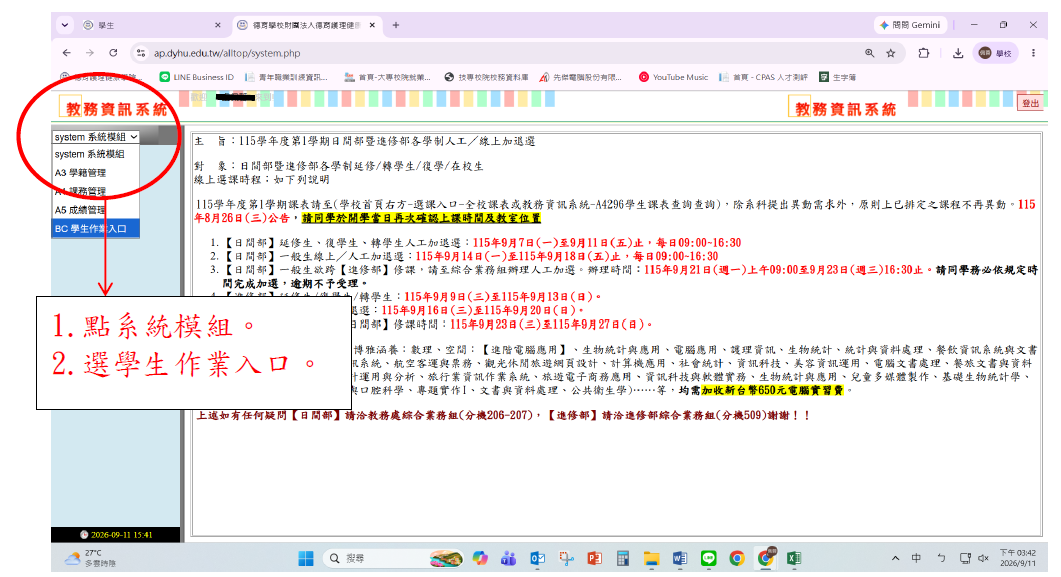Switch to the 學生 browser tab
Viewport: 1061px width, 577px height.
[150, 25]
